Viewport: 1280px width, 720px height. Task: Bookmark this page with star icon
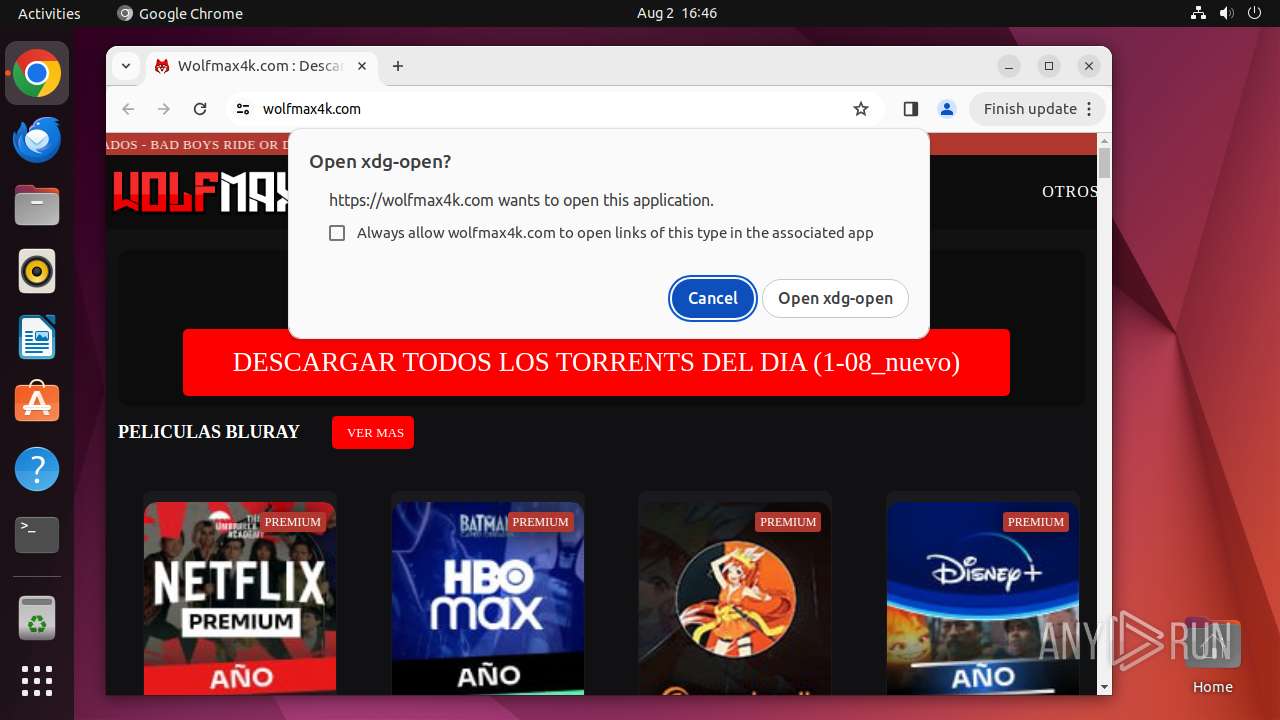pos(861,109)
